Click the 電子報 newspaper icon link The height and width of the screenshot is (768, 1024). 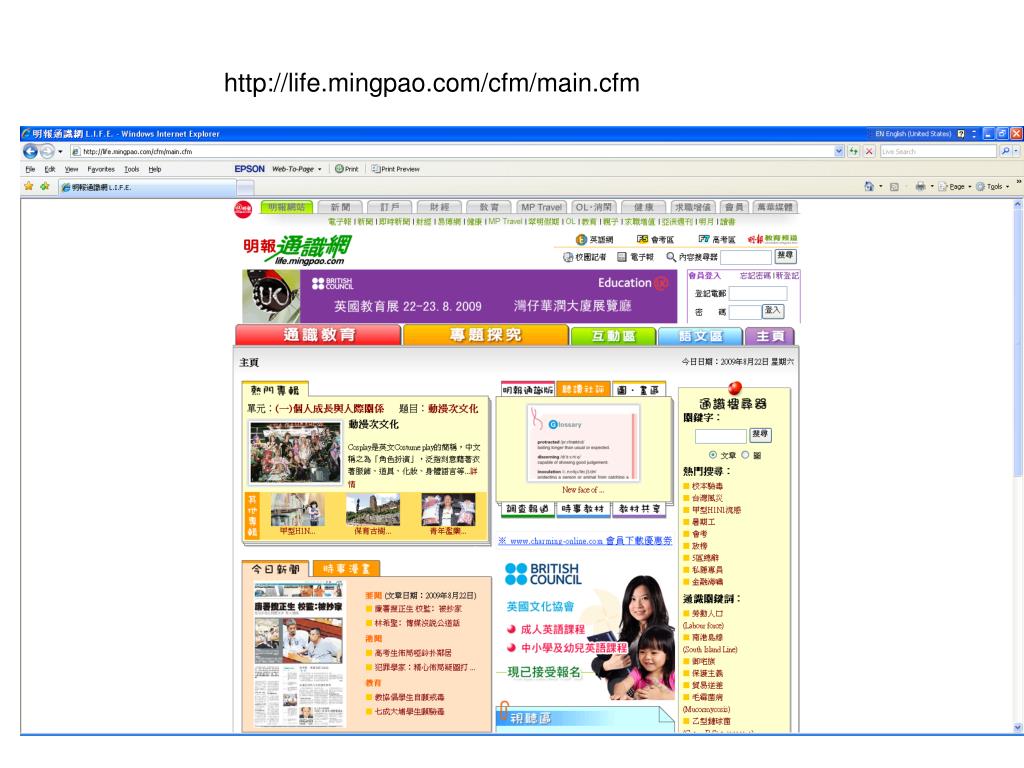click(x=635, y=257)
